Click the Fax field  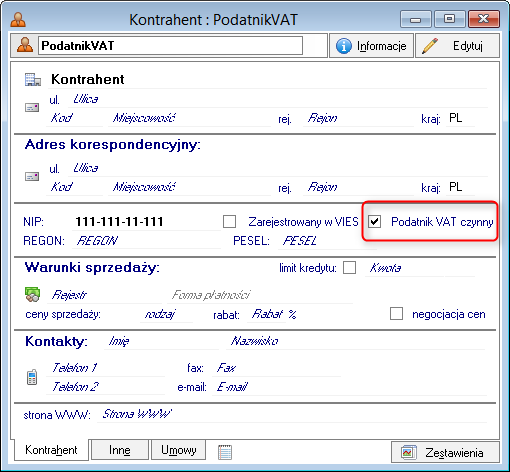tap(277, 368)
